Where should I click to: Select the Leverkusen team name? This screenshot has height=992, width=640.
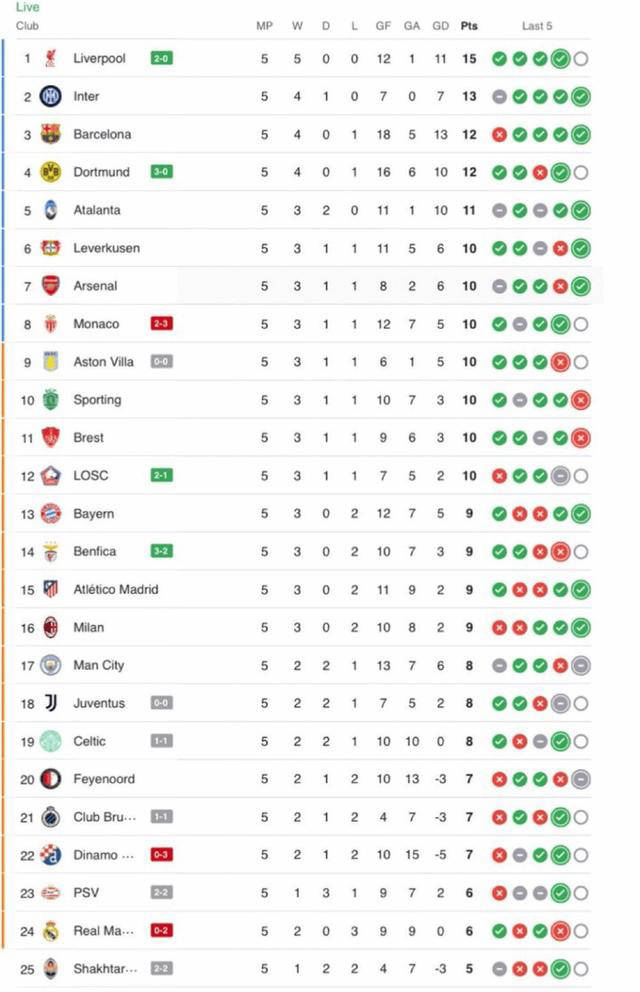pyautogui.click(x=106, y=248)
